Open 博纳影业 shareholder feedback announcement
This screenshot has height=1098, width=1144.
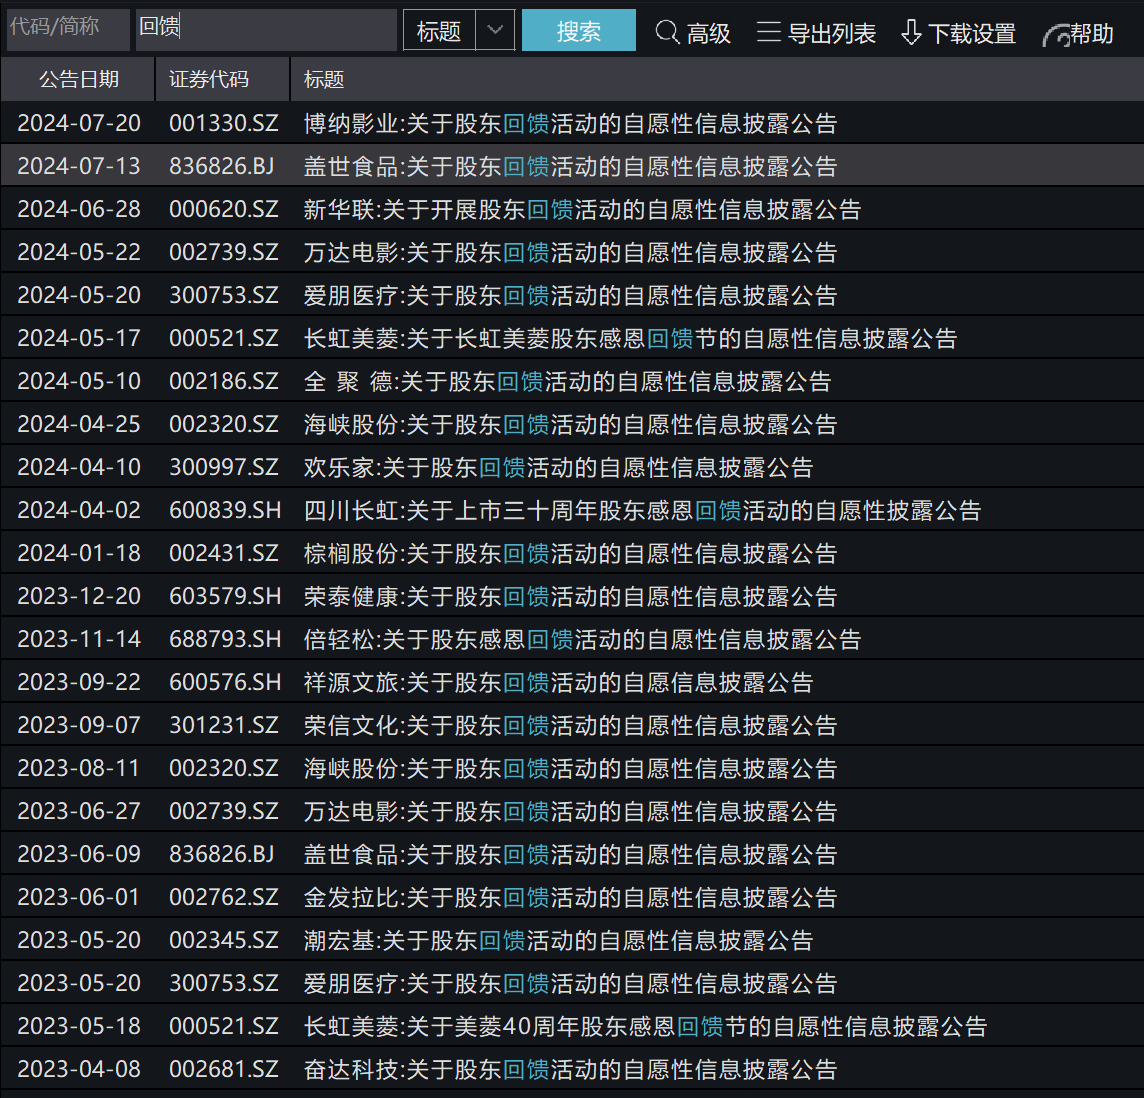570,124
